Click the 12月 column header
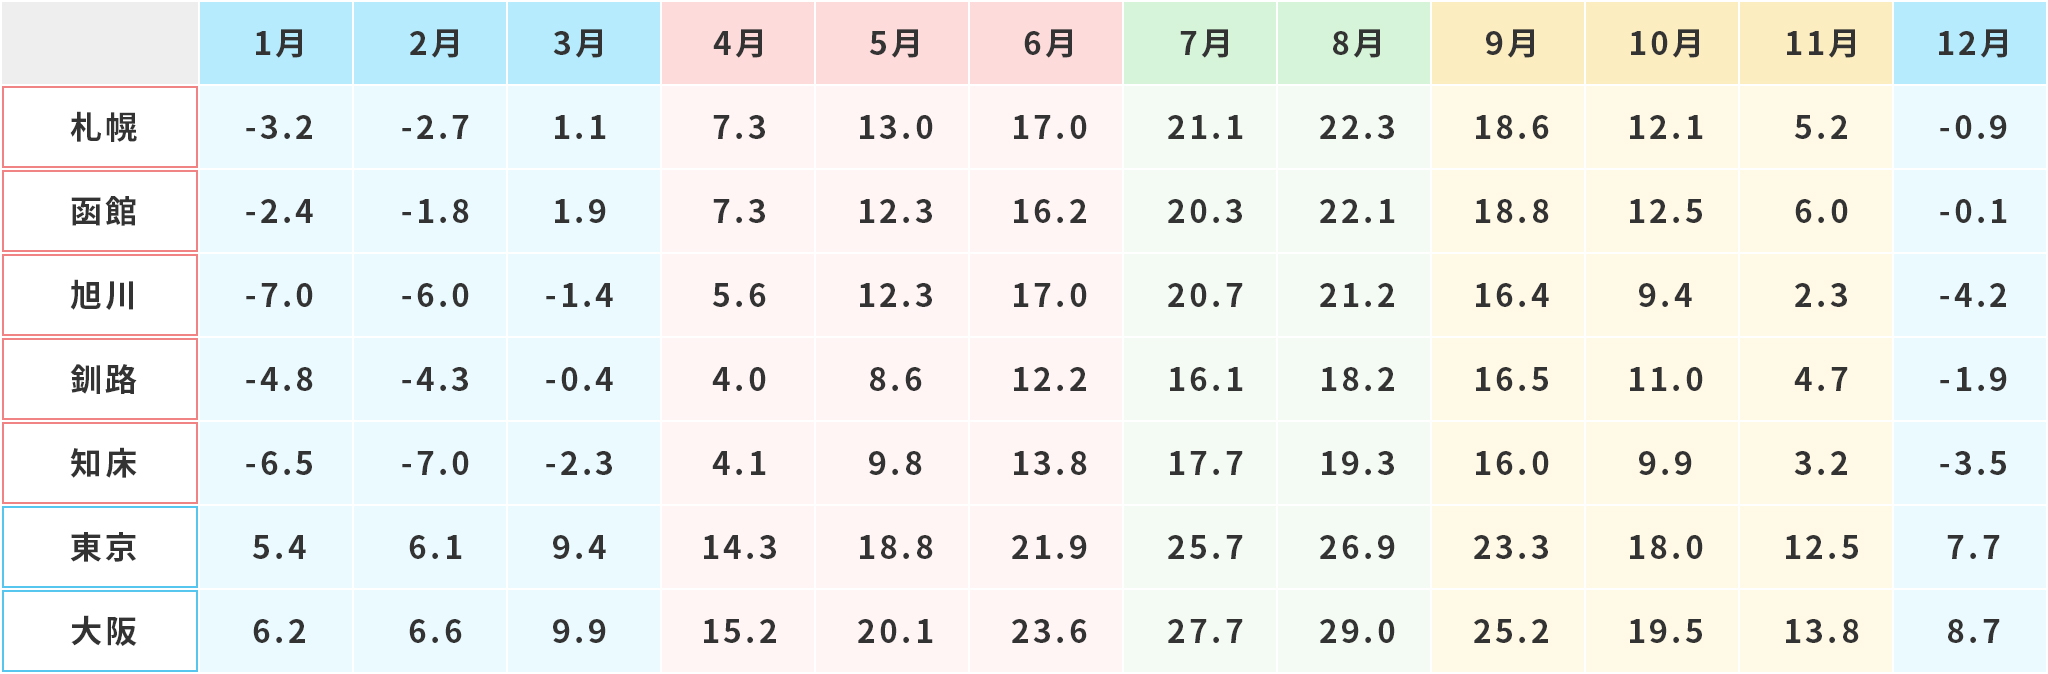The image size is (2048, 674). tap(1971, 43)
